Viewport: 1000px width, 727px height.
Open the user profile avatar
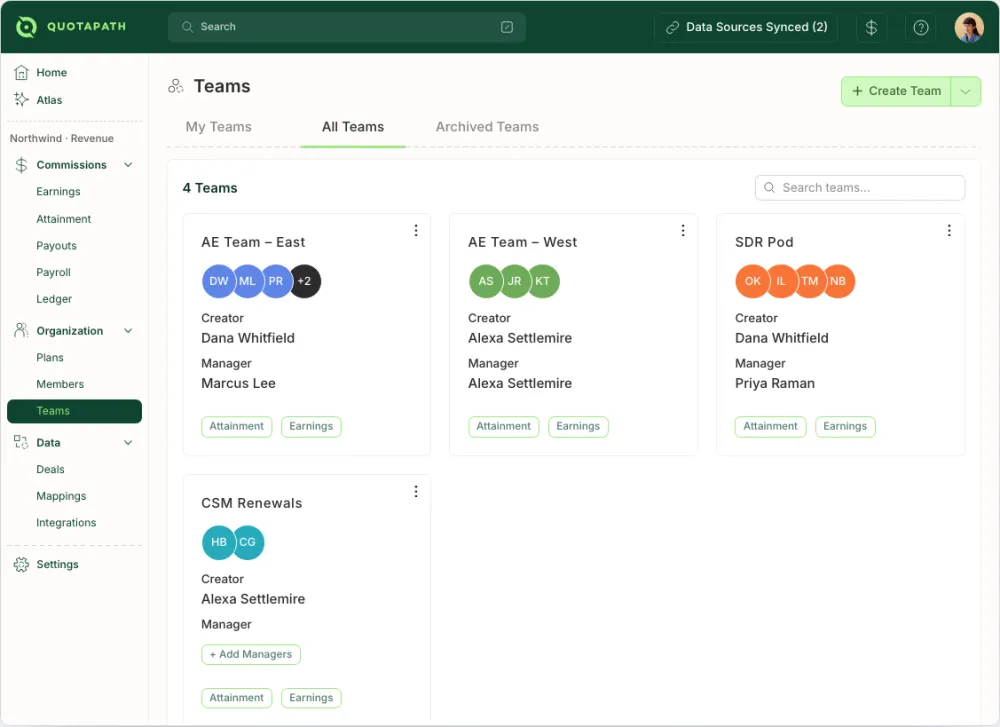coord(969,27)
